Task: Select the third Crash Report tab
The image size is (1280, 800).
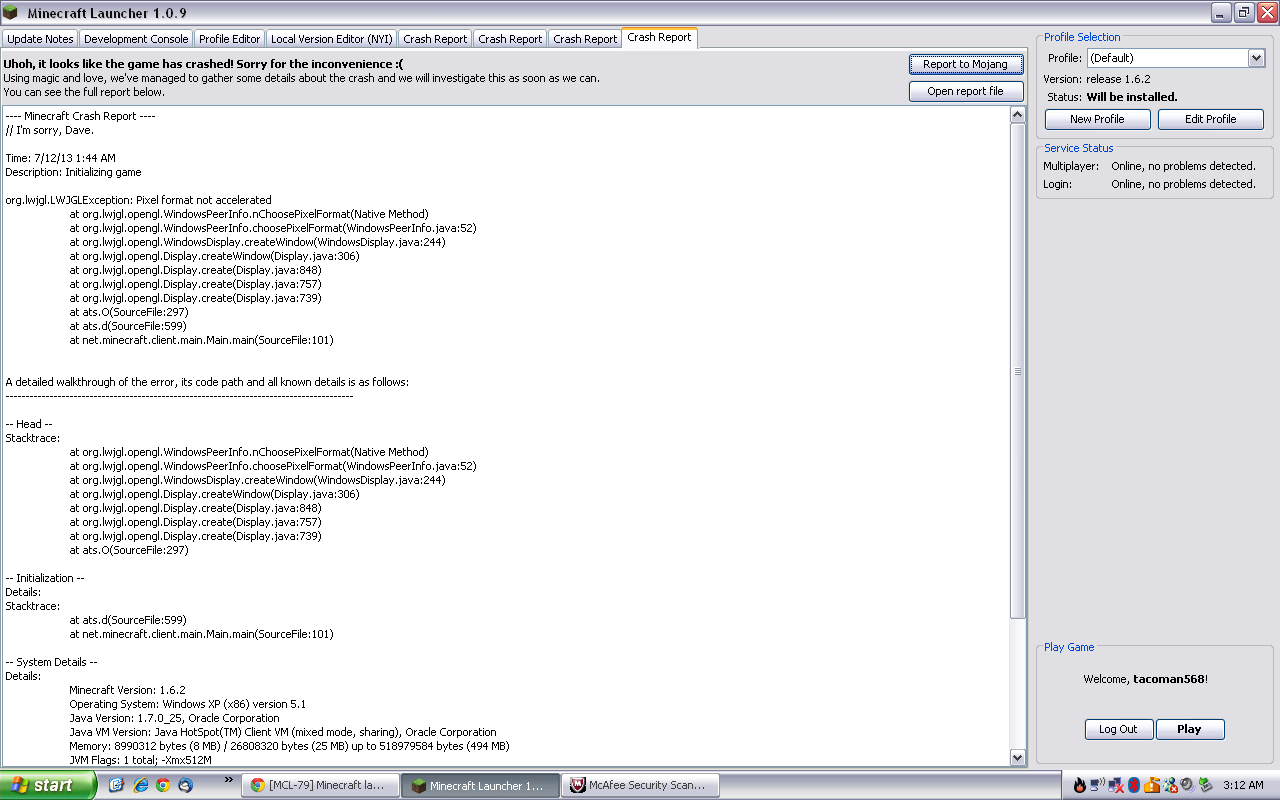Action: pyautogui.click(x=585, y=39)
